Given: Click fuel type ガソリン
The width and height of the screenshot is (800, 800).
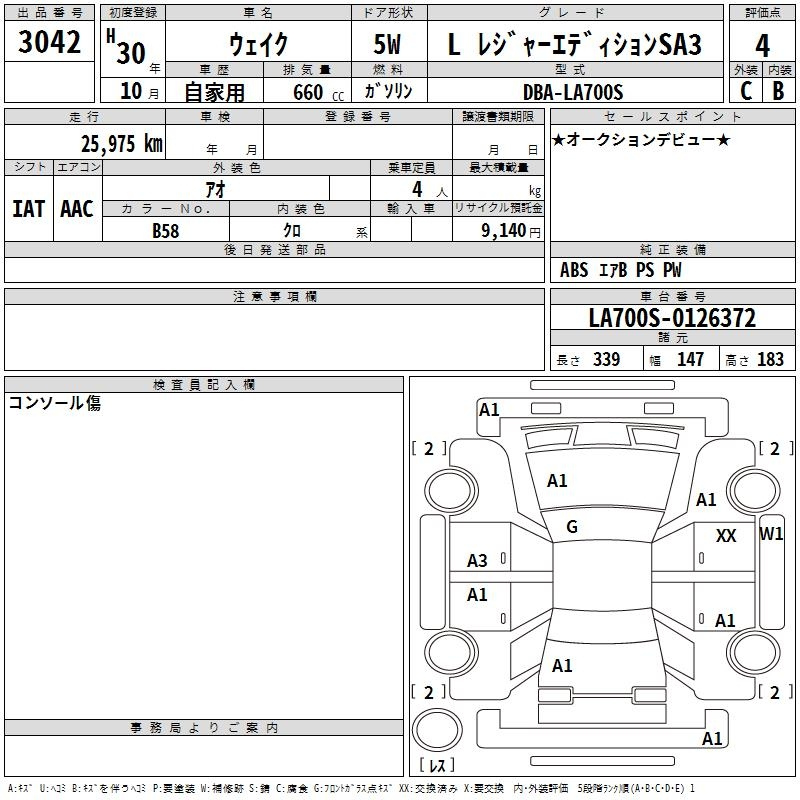Looking at the screenshot, I should point(388,91).
